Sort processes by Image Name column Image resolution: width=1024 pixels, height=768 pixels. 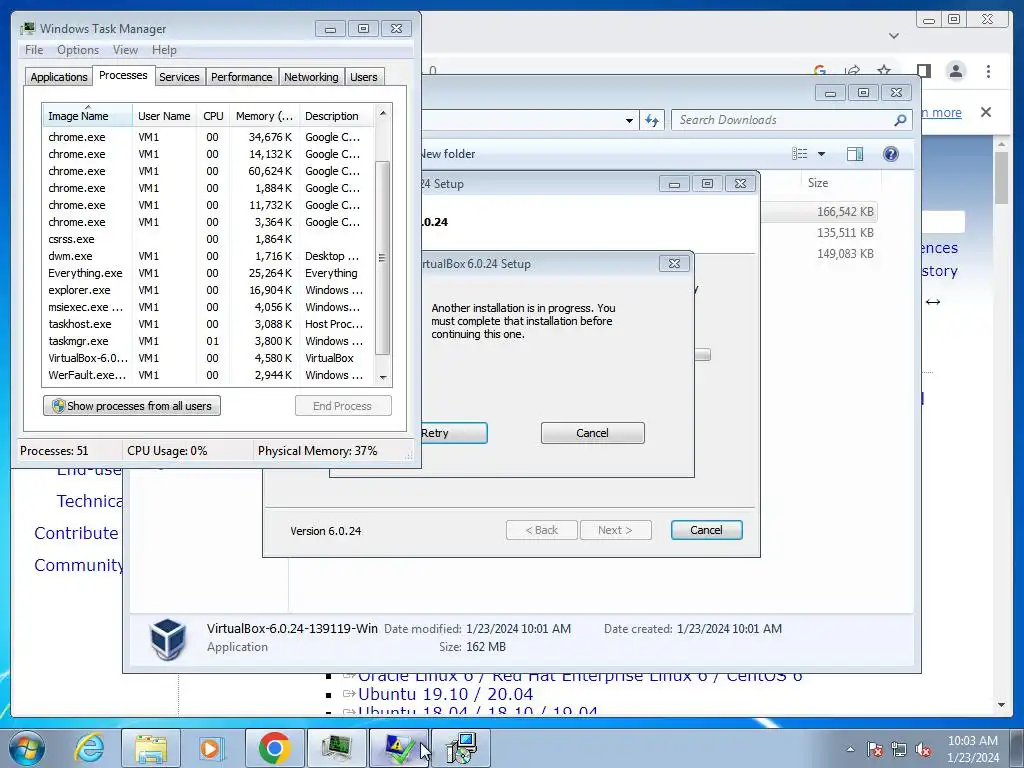point(87,116)
